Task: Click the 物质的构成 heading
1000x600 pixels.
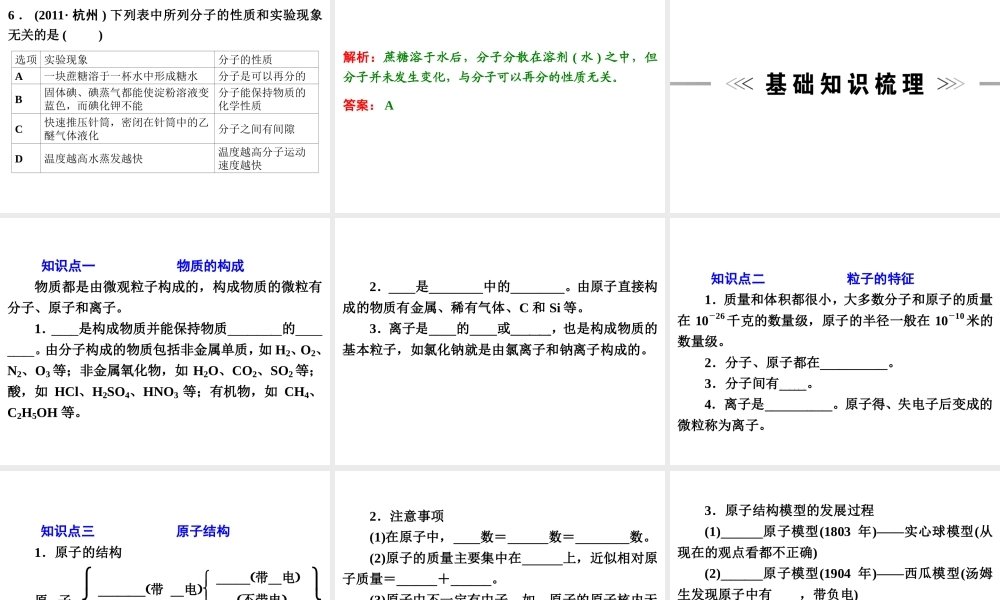Action: click(x=210, y=266)
